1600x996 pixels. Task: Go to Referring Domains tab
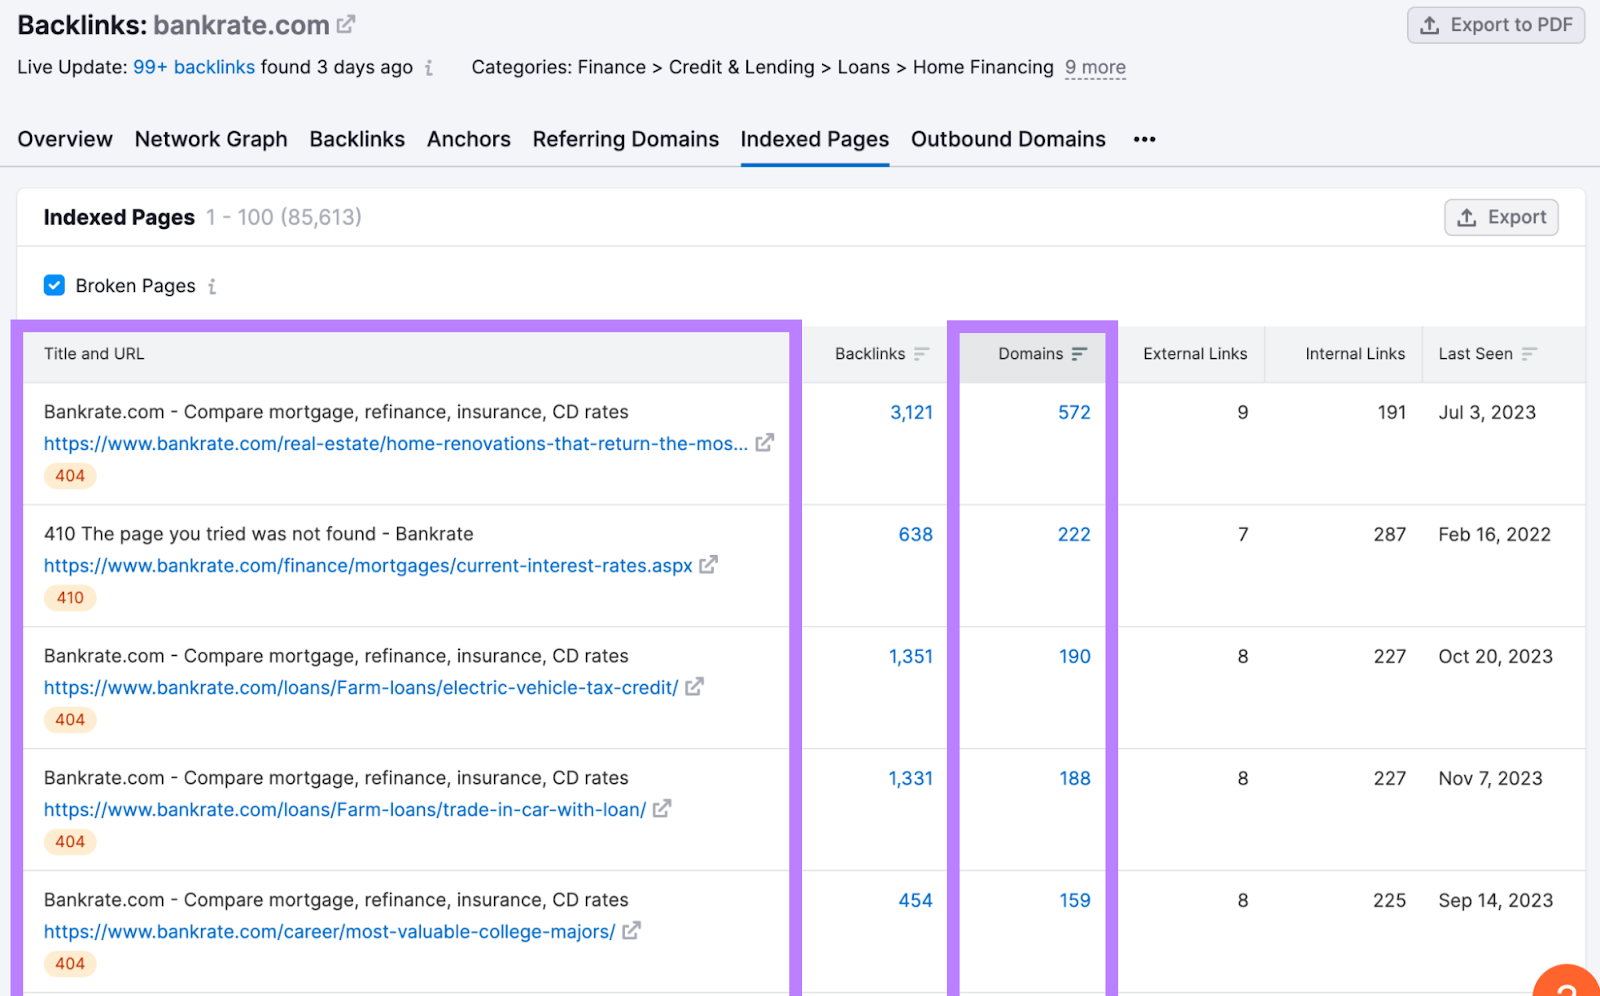(626, 139)
